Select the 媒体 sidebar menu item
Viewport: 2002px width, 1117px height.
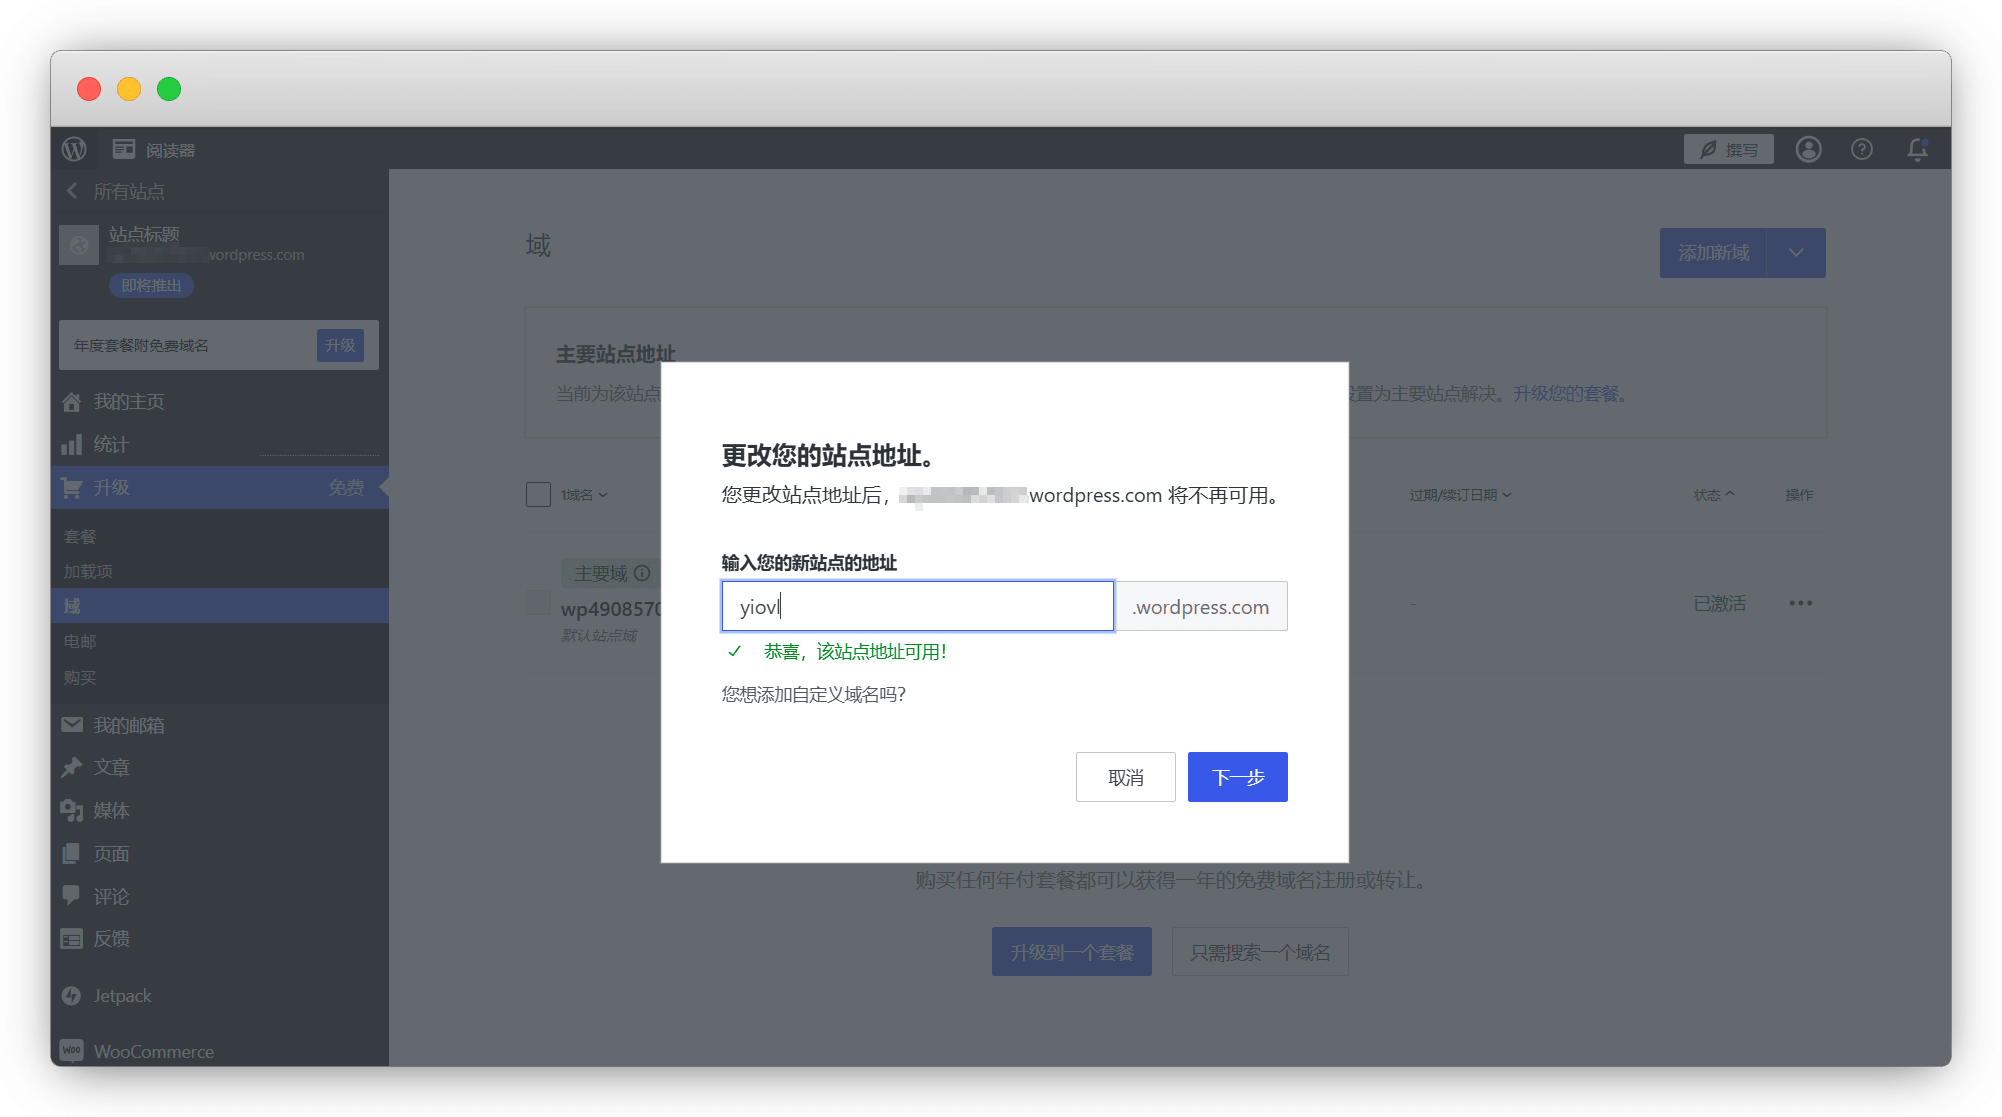tap(111, 811)
